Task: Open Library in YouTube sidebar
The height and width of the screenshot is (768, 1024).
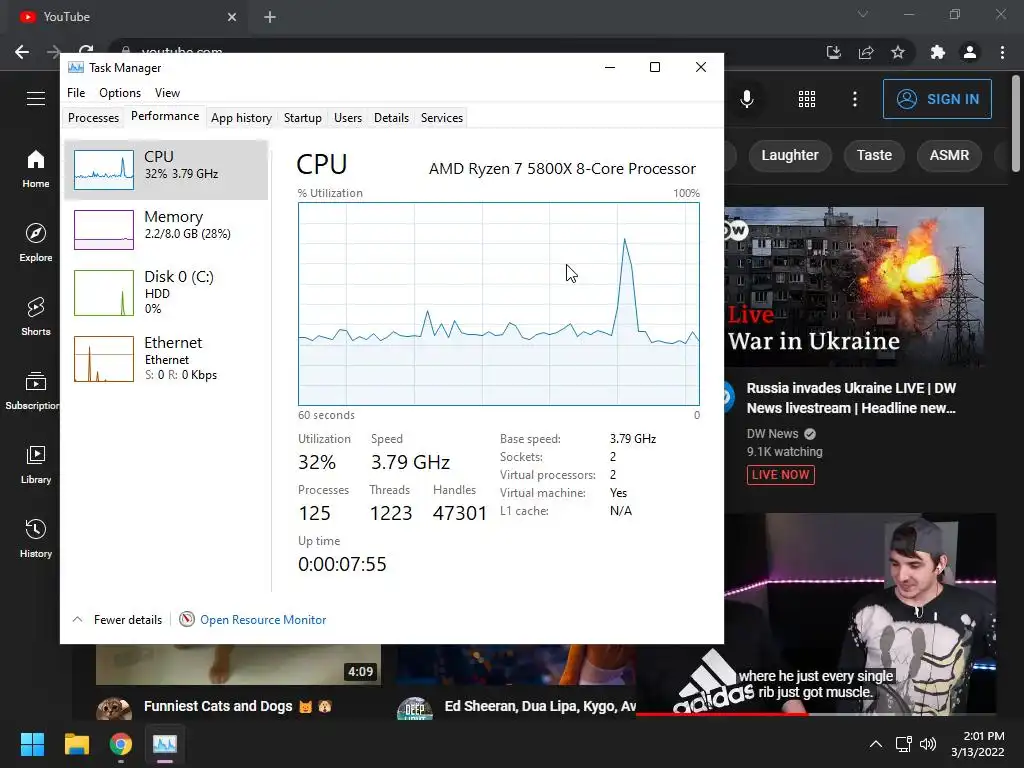Action: (36, 464)
